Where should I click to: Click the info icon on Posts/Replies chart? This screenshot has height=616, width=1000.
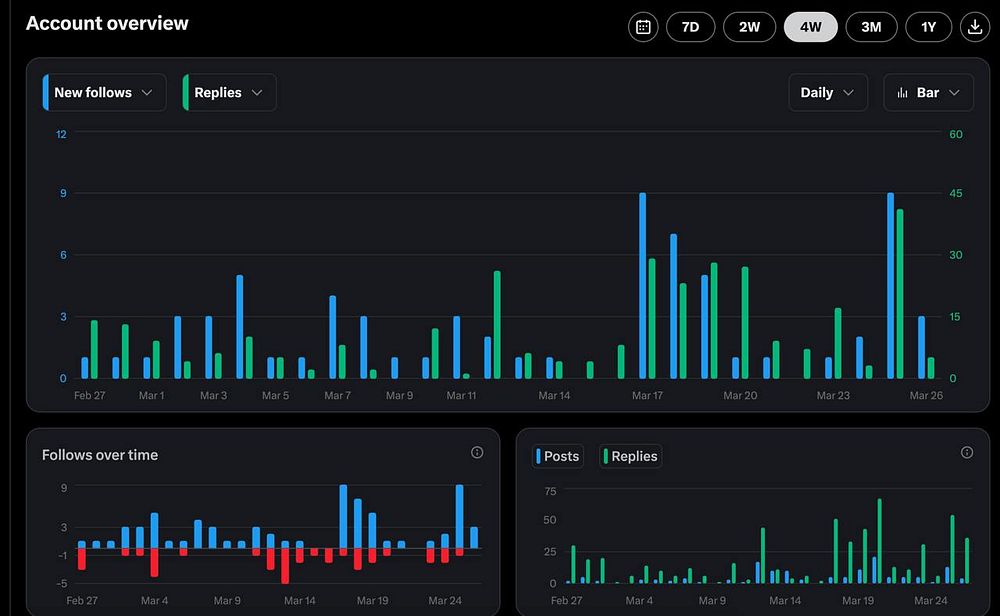(x=967, y=452)
